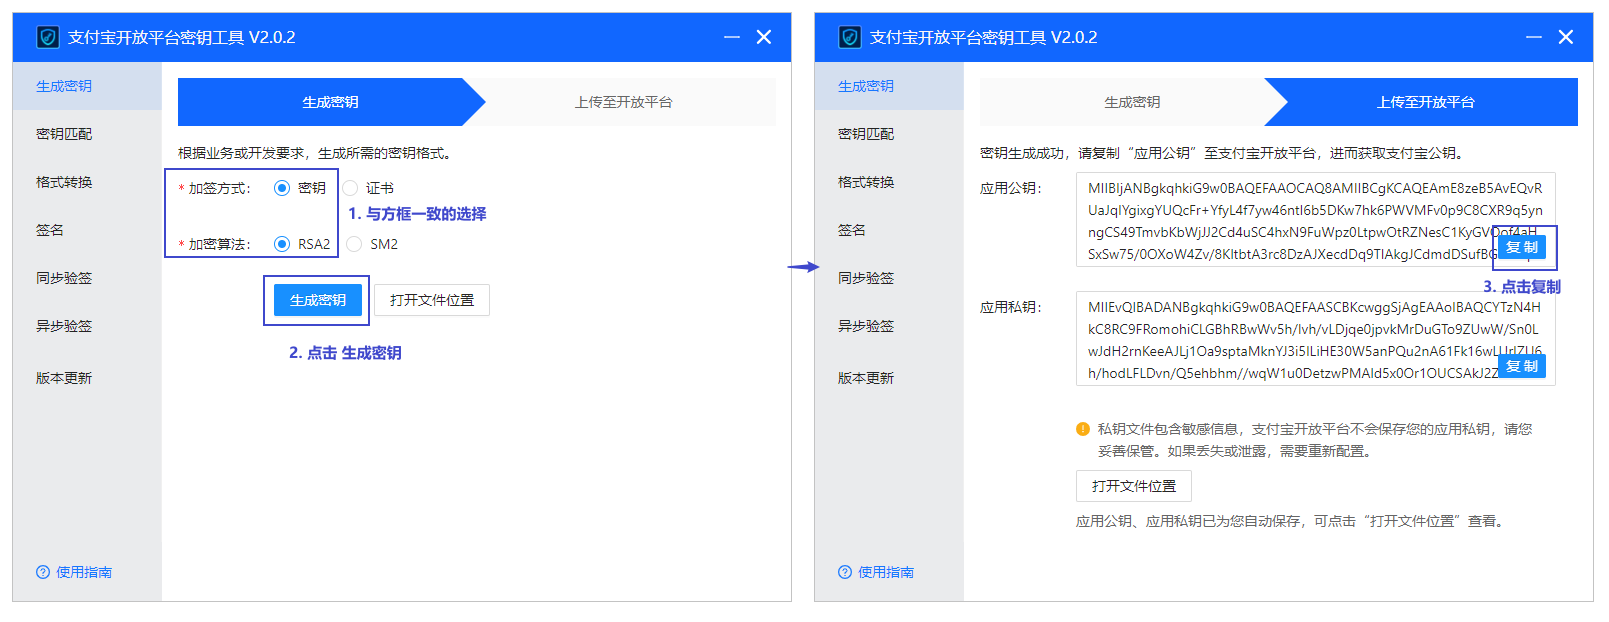1609x622 pixels.
Task: Click inside the 应用私钥 text box
Action: pyautogui.click(x=1316, y=339)
